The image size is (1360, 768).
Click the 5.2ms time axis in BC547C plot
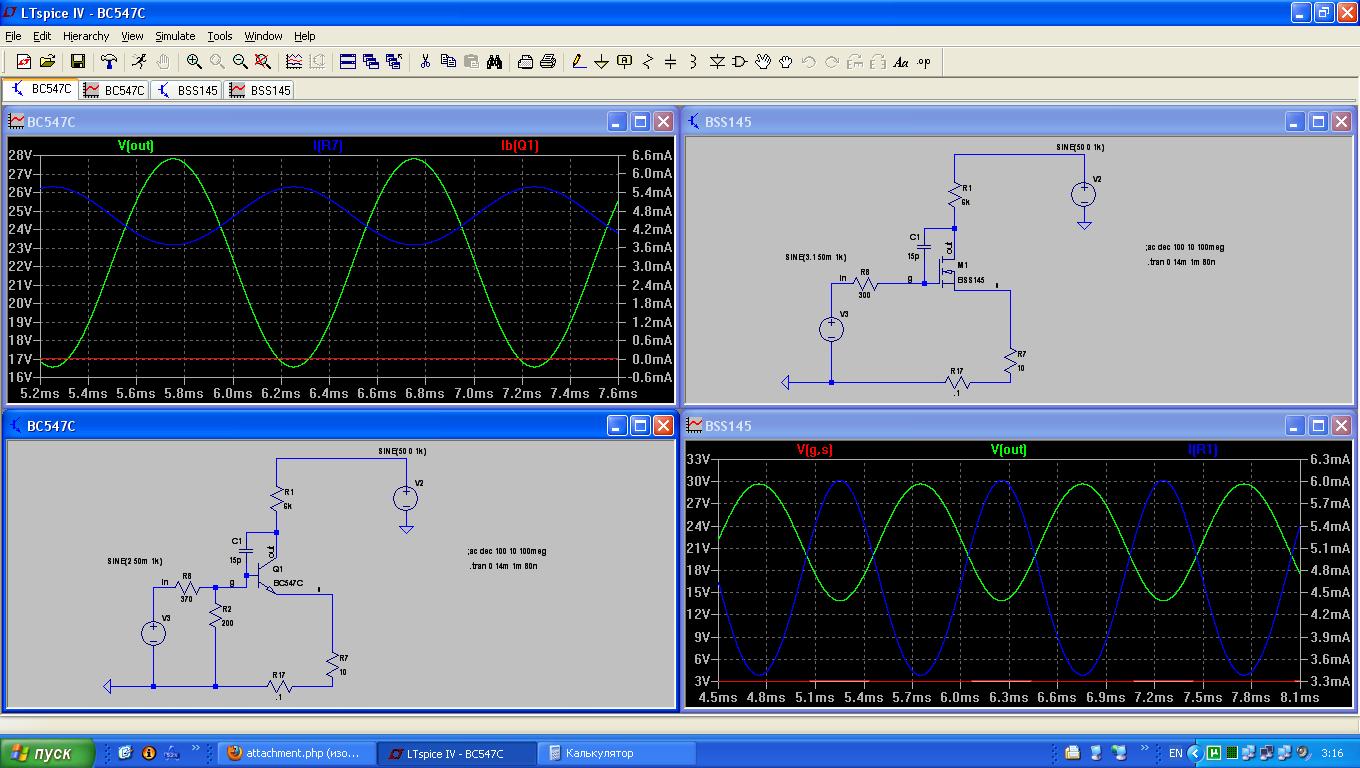(39, 393)
